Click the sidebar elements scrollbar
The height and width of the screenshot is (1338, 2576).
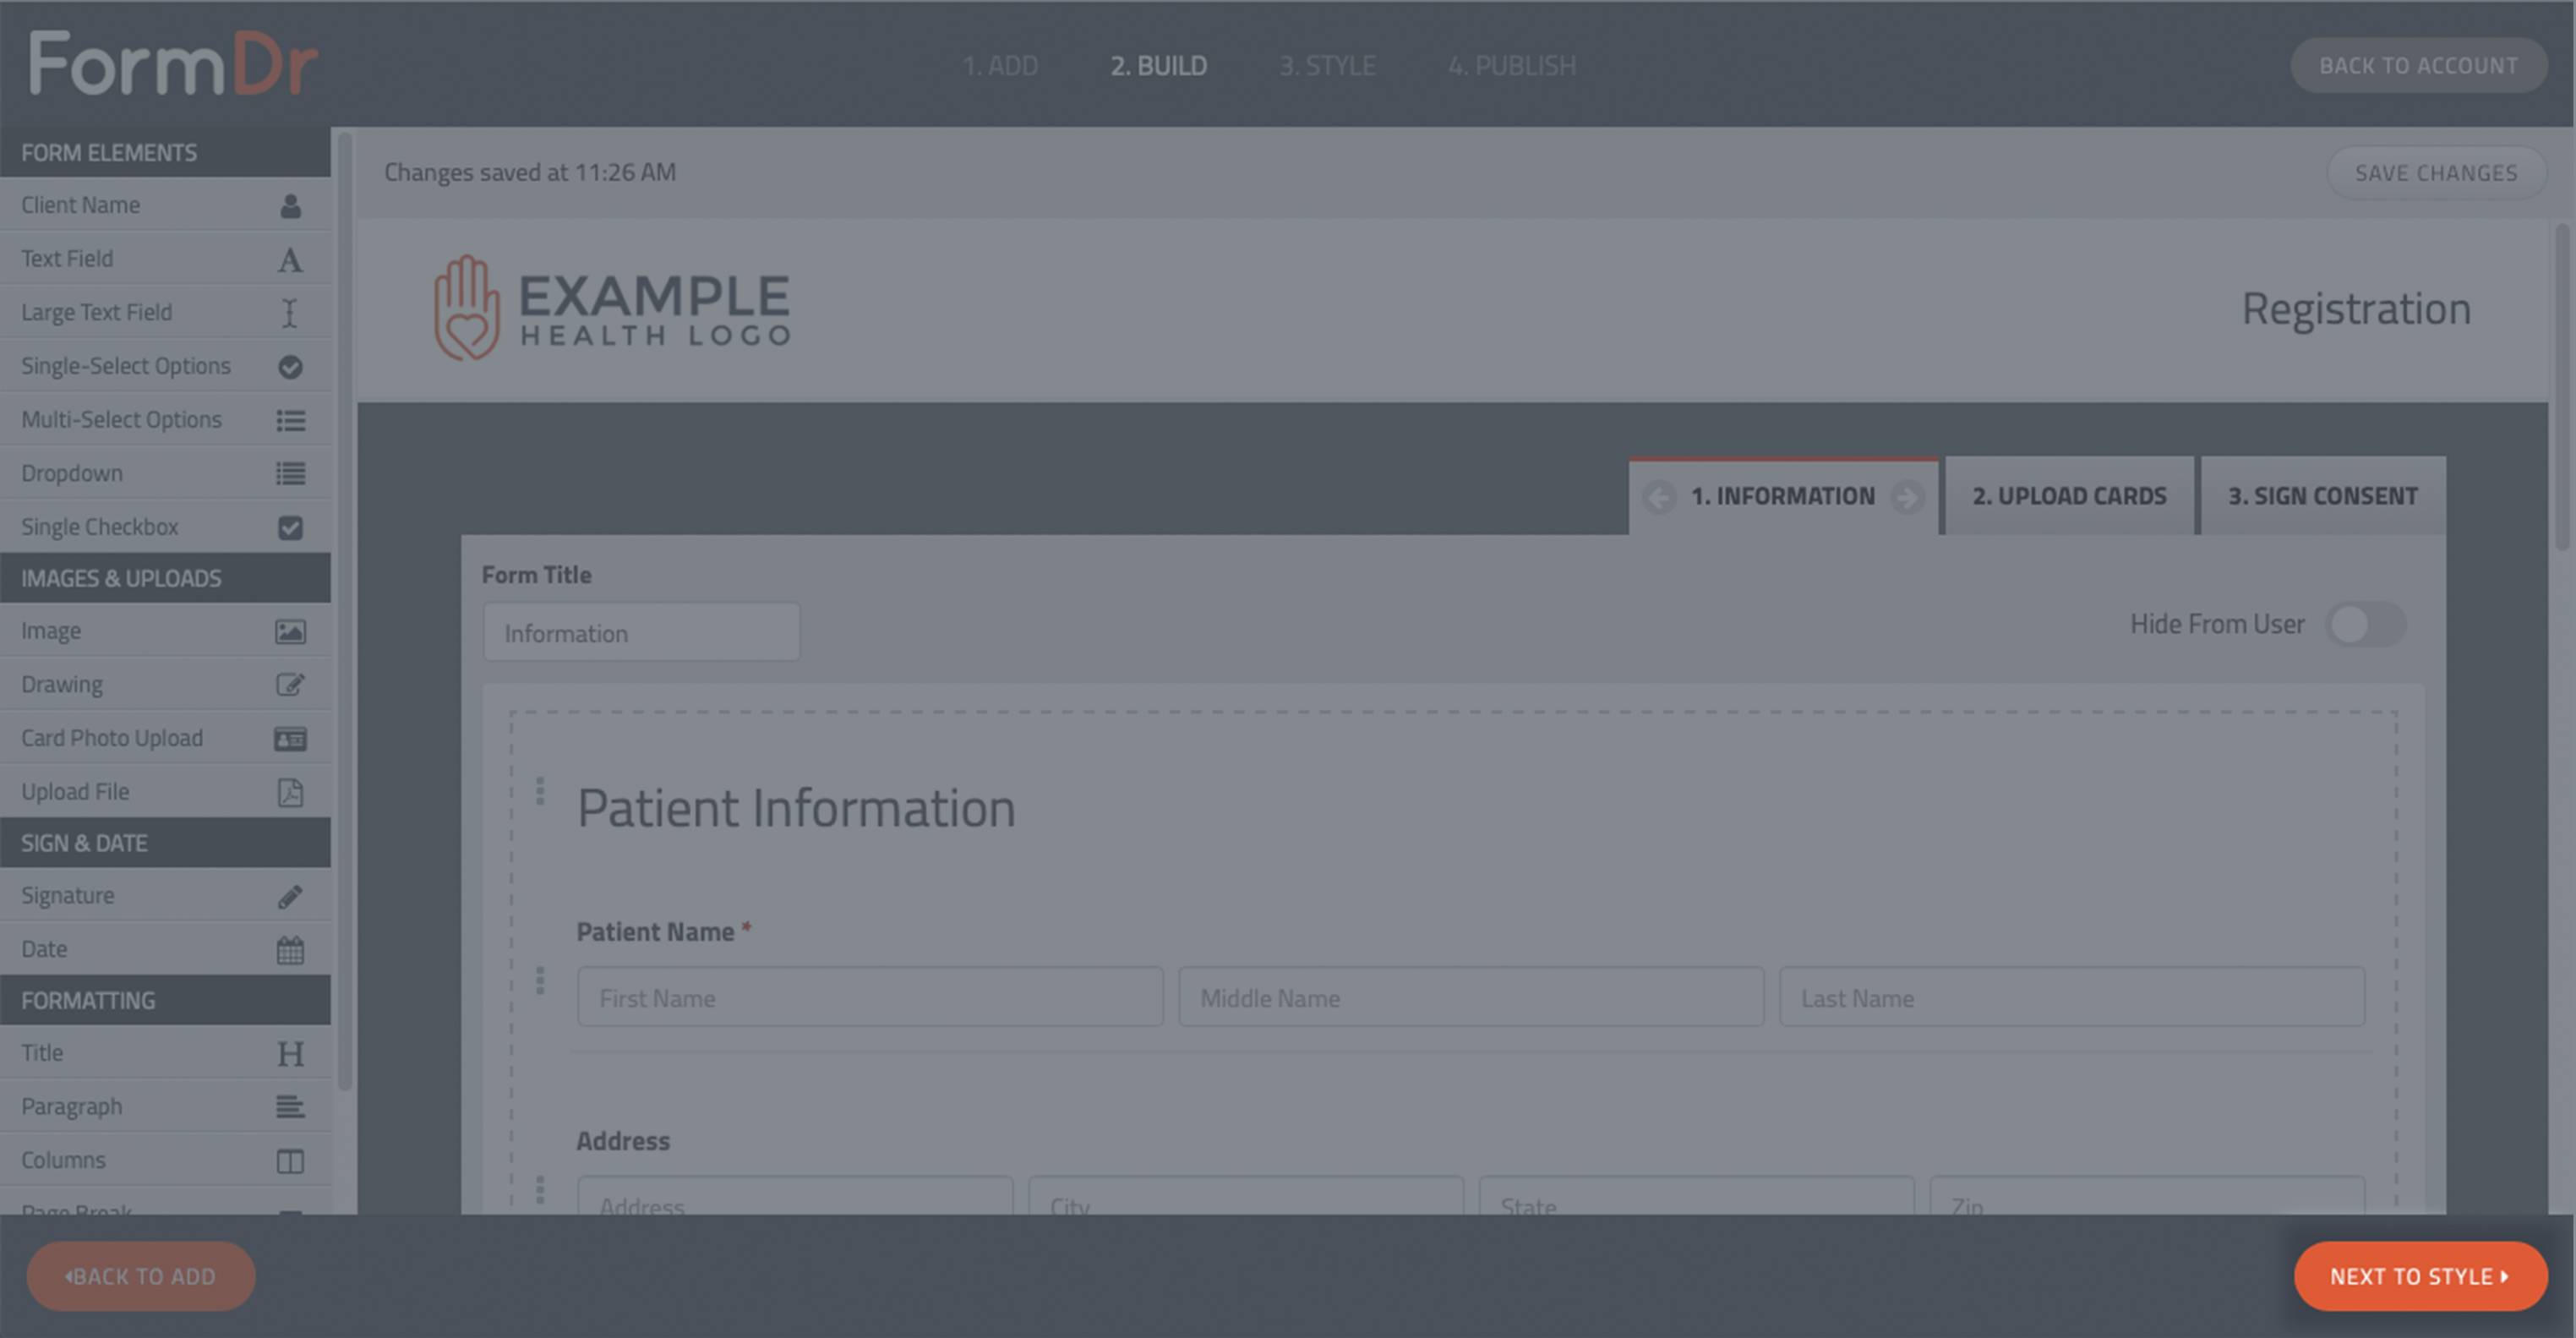(x=345, y=610)
